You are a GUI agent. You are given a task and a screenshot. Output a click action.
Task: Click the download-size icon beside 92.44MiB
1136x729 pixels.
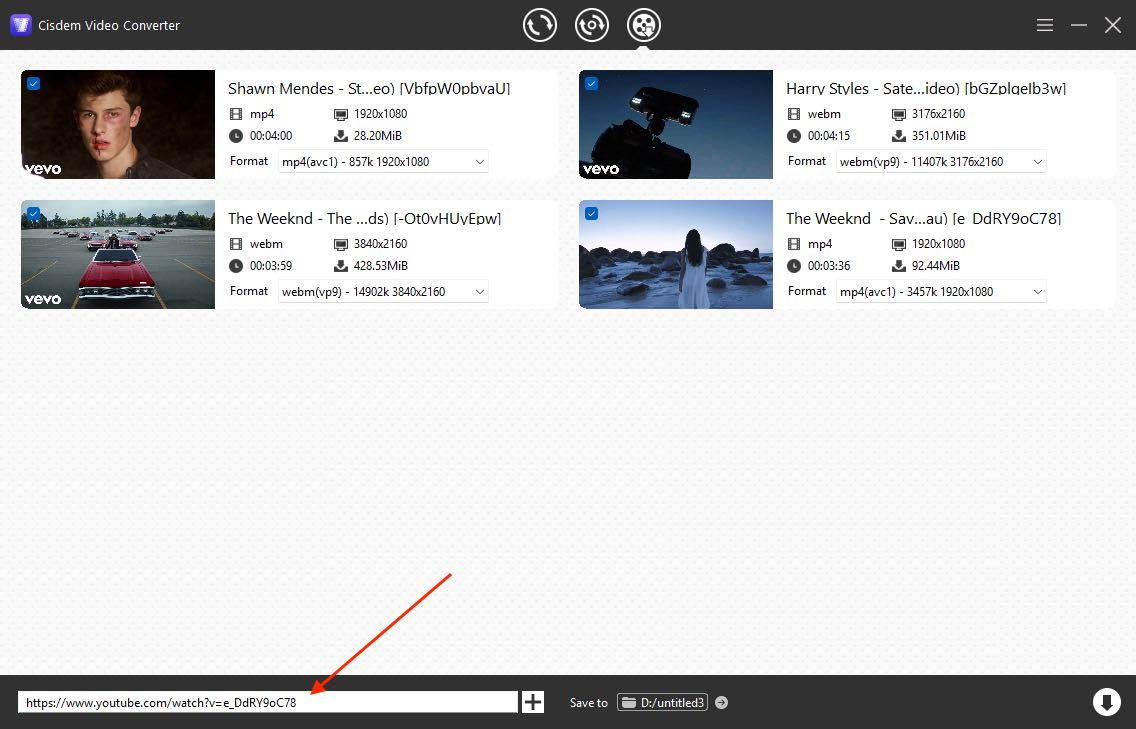click(x=898, y=265)
